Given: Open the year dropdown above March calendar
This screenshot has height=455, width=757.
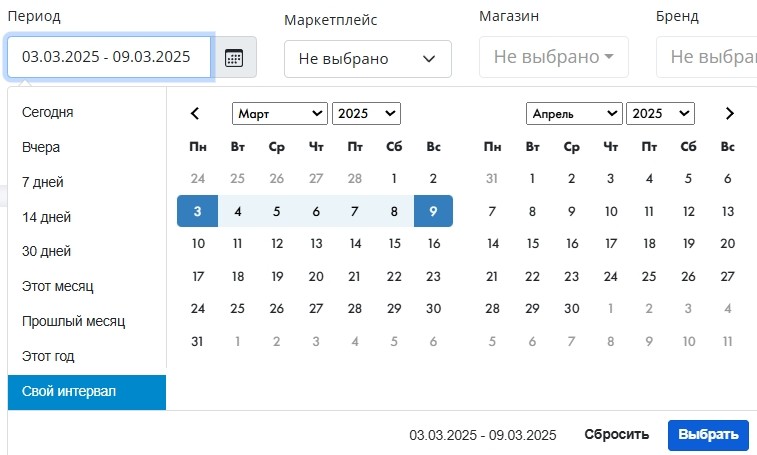Looking at the screenshot, I should (366, 114).
